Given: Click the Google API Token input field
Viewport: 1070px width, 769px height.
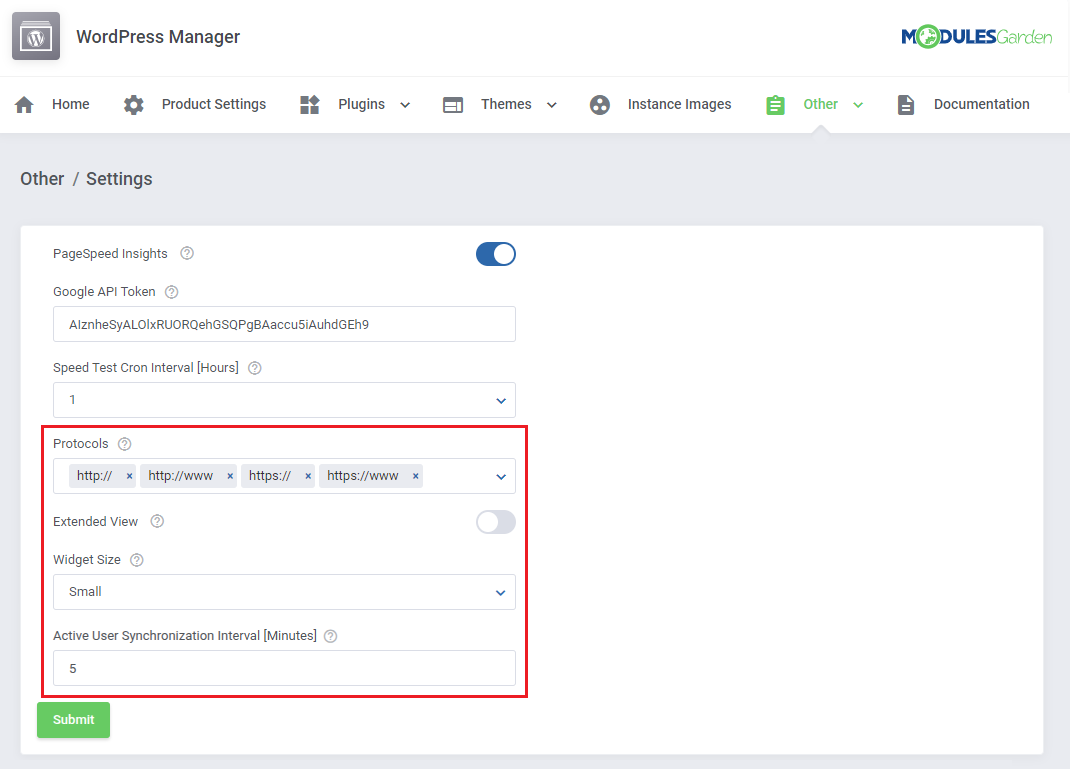Looking at the screenshot, I should [x=284, y=324].
